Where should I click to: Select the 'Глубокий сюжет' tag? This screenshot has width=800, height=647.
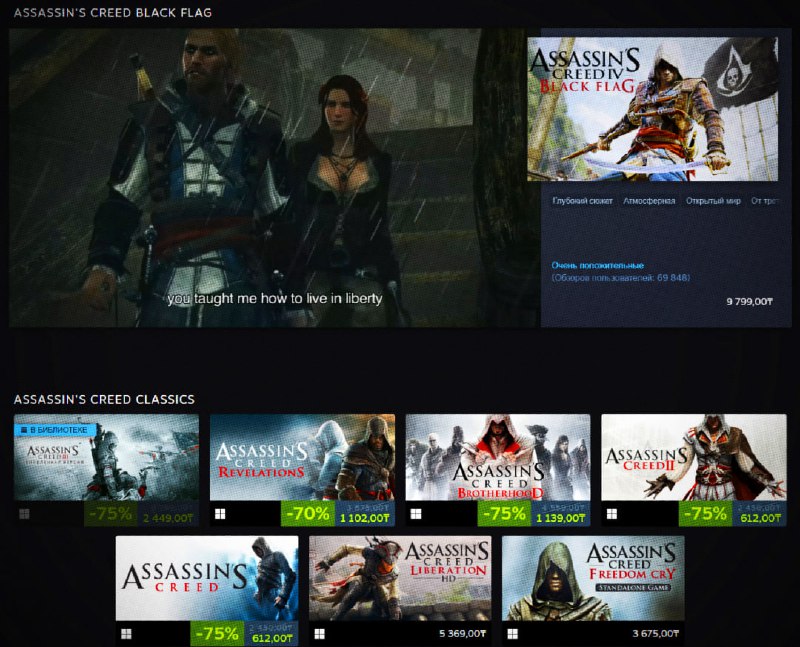582,201
